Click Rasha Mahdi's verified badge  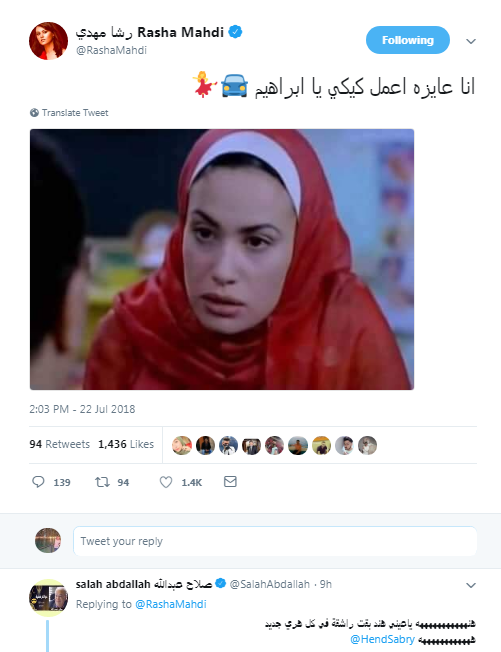click(235, 32)
